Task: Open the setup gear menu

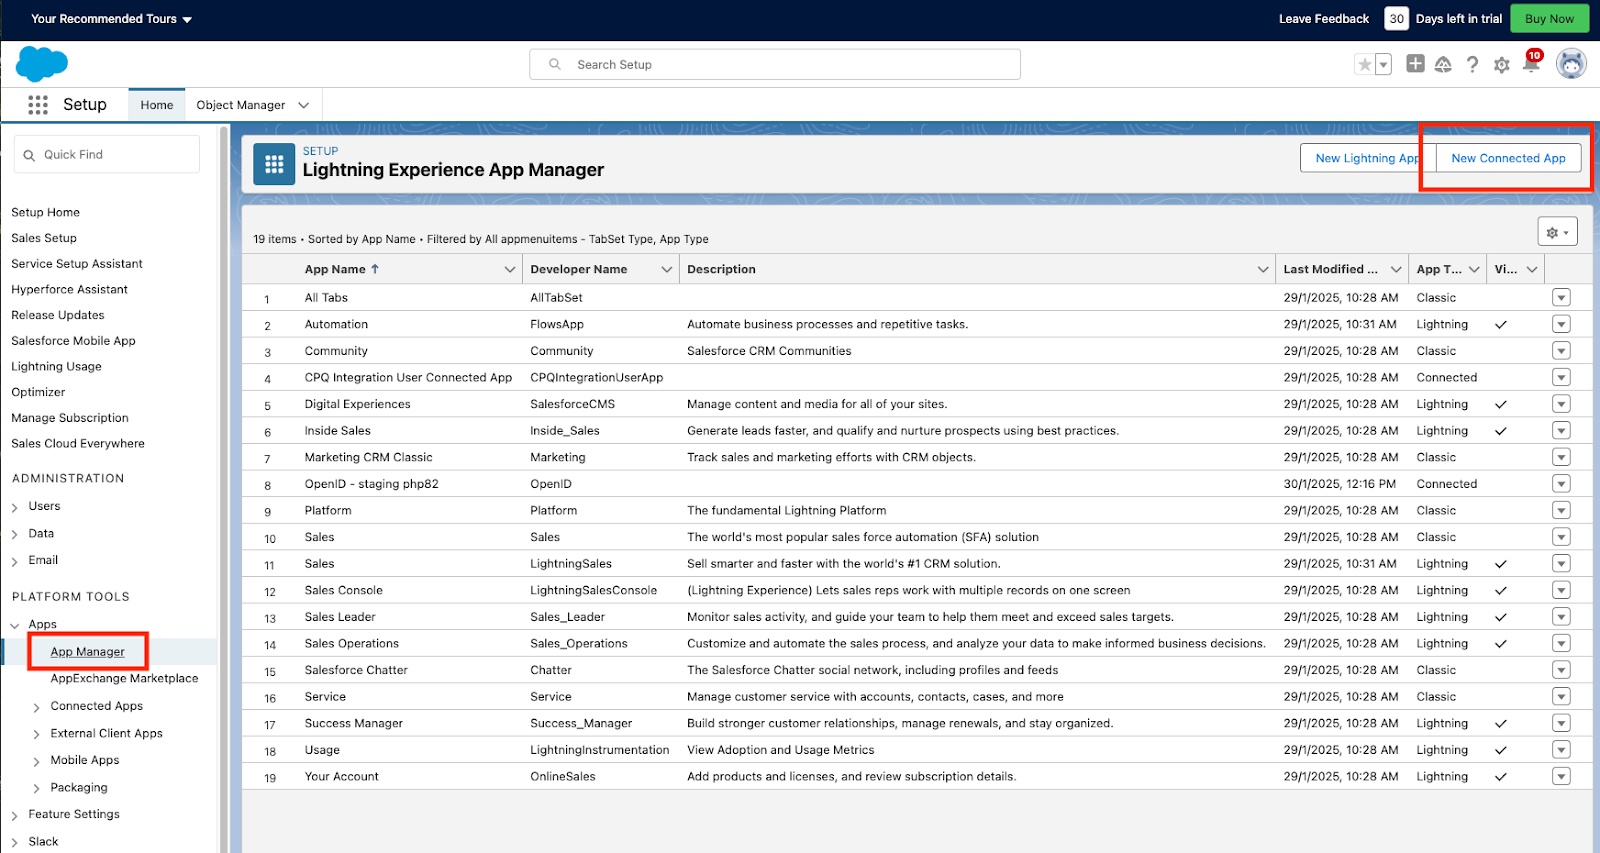Action: point(1501,65)
